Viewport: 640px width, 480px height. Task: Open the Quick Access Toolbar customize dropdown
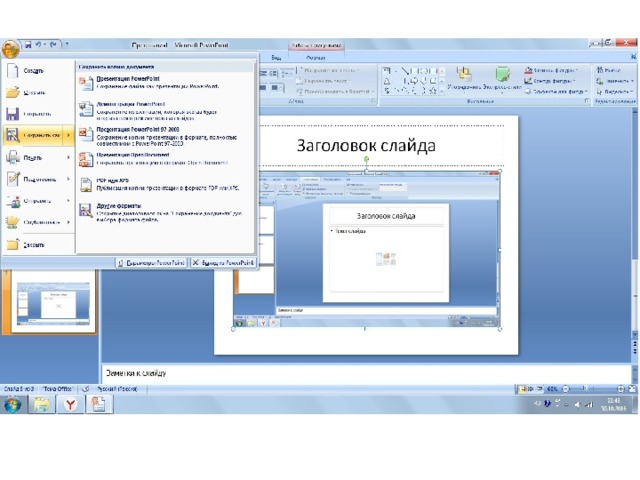point(67,44)
